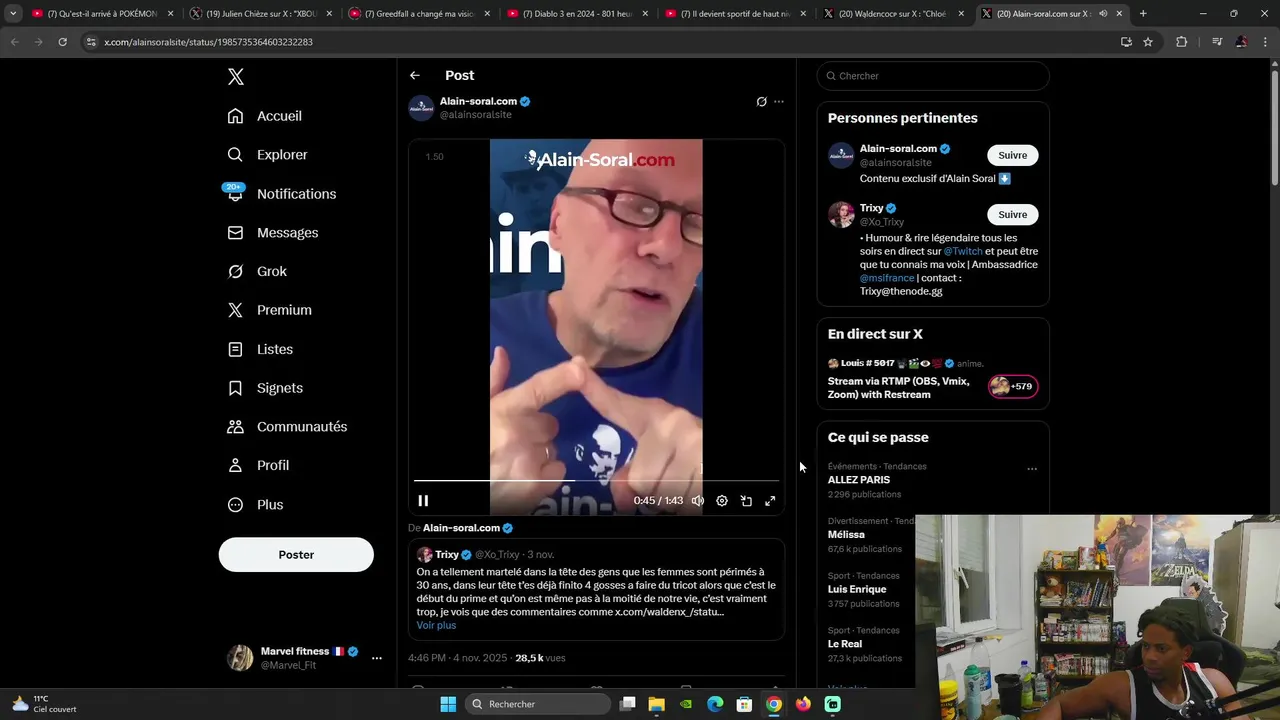The width and height of the screenshot is (1280, 720).
Task: Click the X logo in sidebar
Action: [235, 77]
